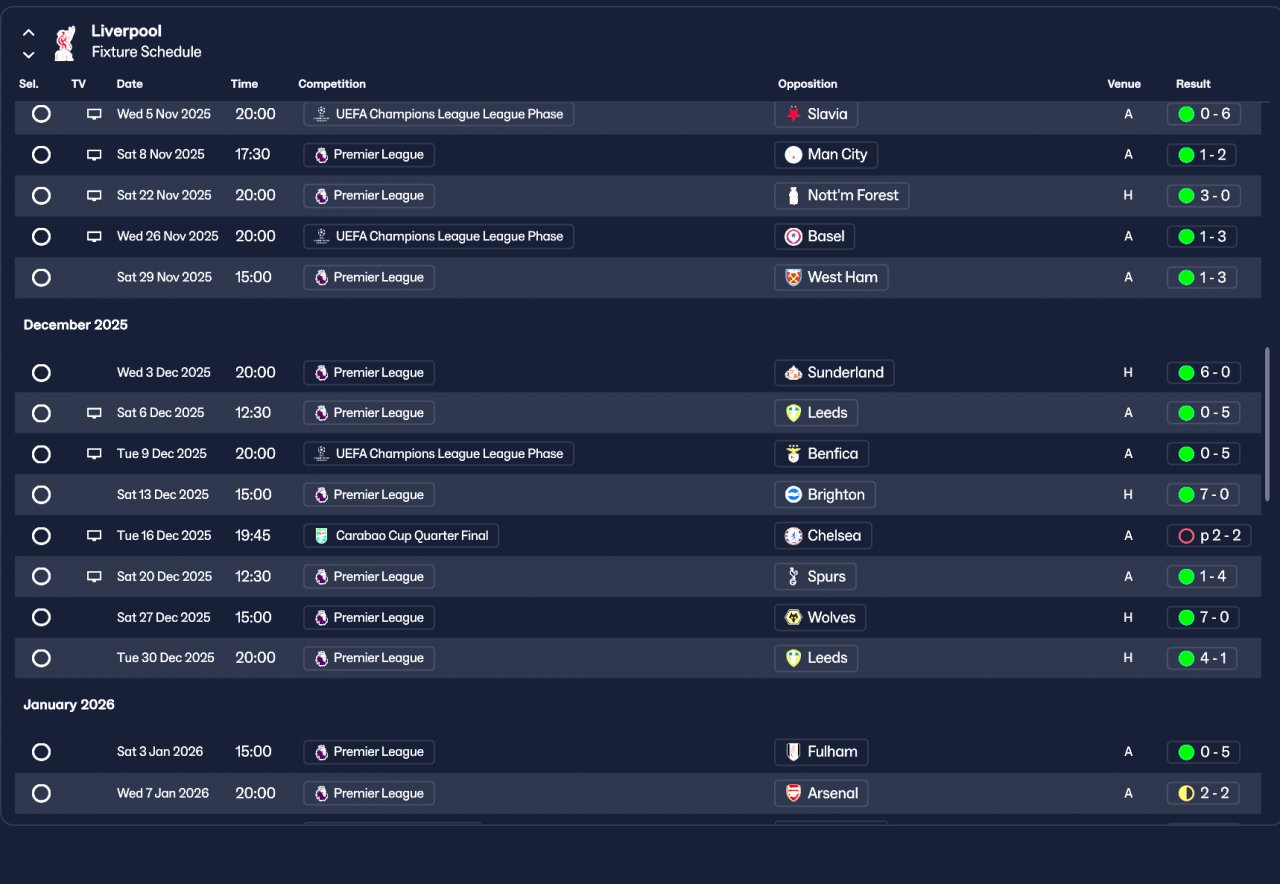Sort fixtures by Venue column header
Viewport: 1280px width, 884px height.
[x=1124, y=84]
